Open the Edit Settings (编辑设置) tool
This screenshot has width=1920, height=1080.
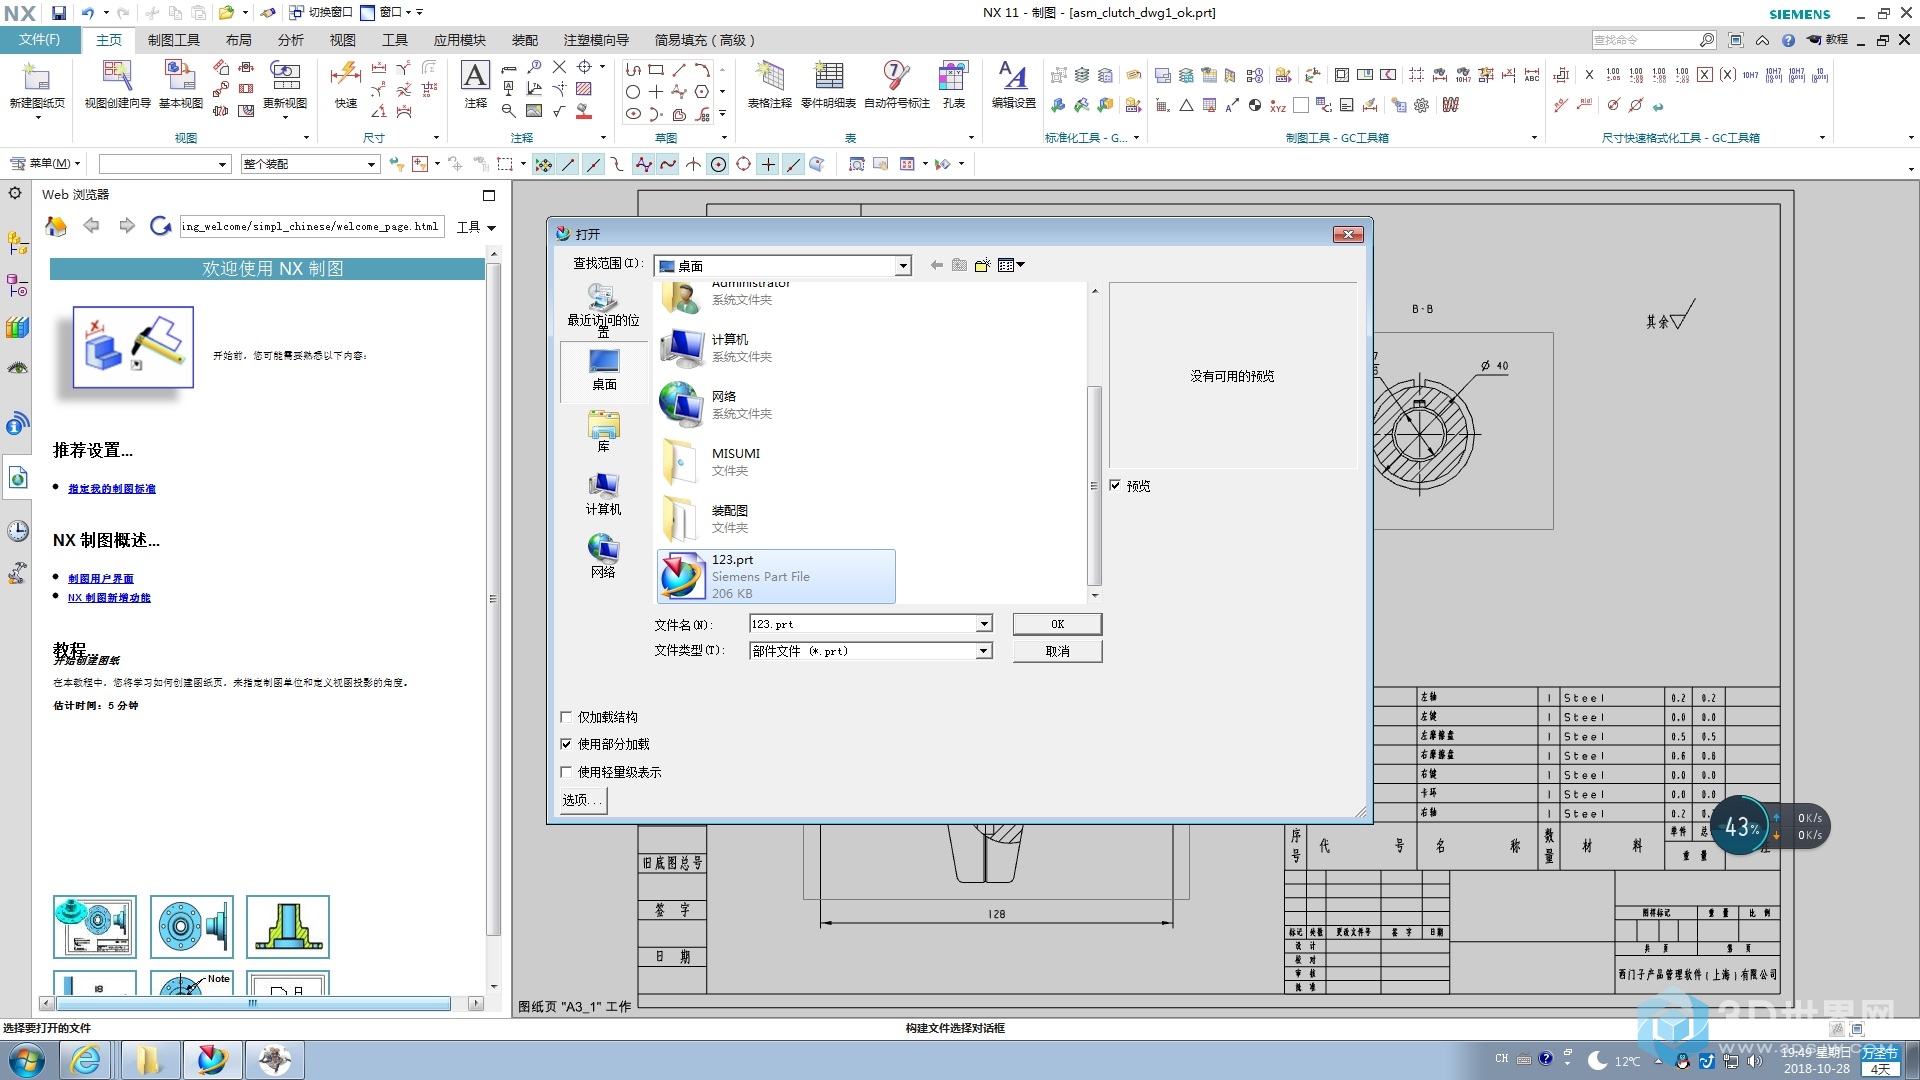pyautogui.click(x=1013, y=83)
